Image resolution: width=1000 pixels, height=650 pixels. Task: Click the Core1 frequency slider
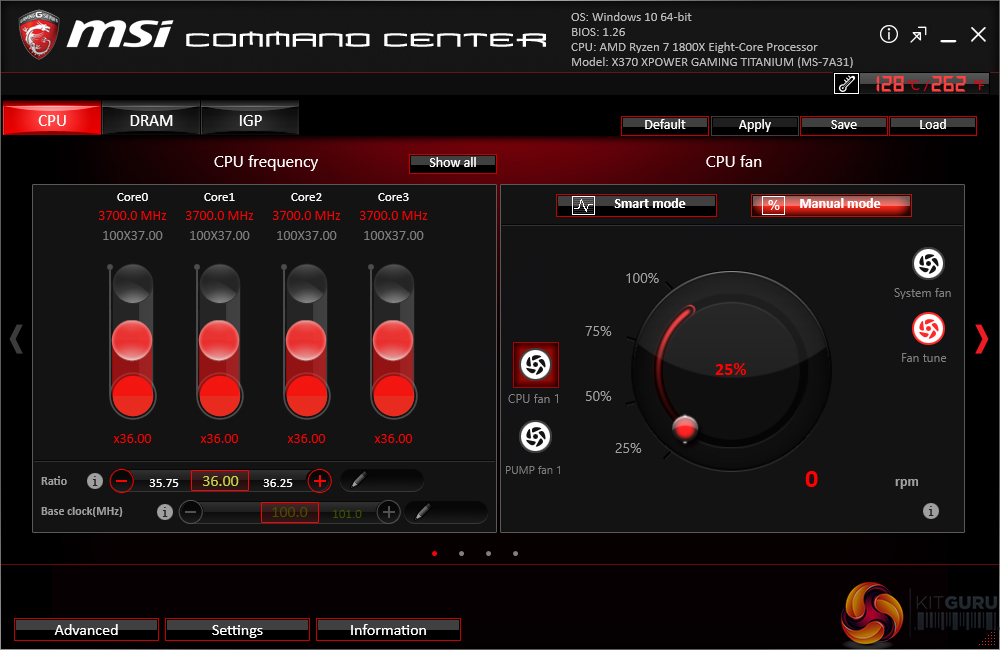pos(219,341)
